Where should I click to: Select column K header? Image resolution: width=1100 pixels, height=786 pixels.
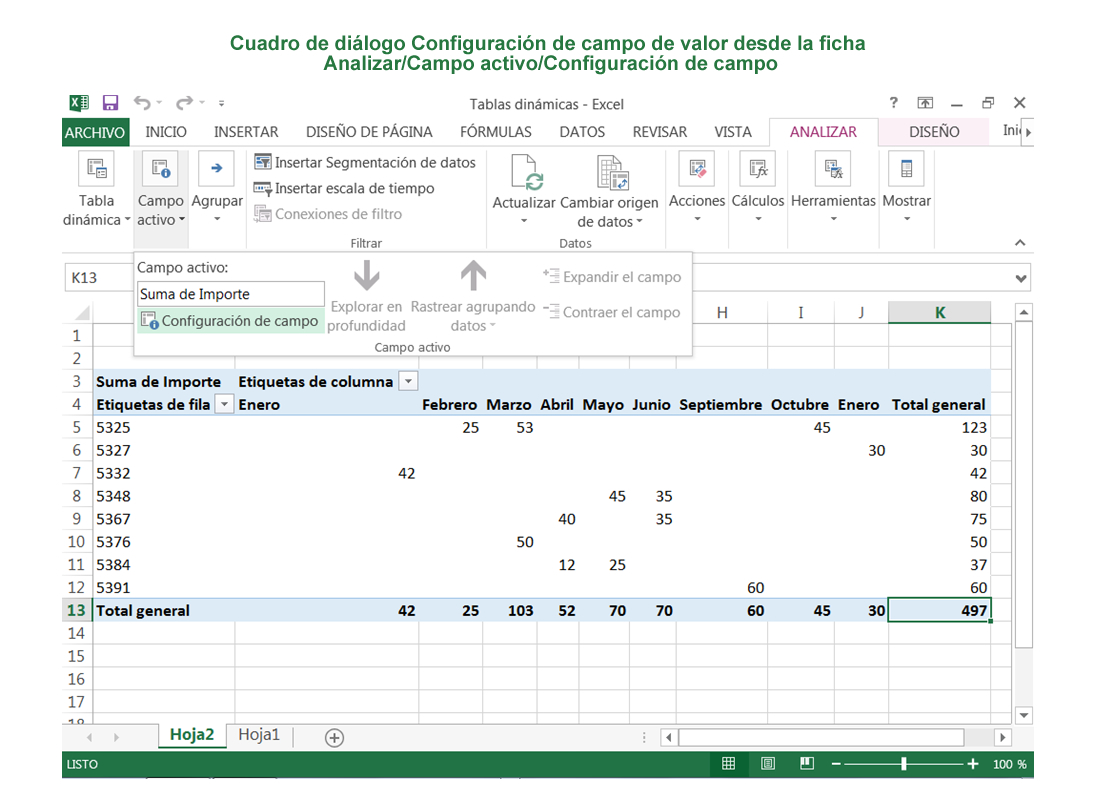point(939,313)
